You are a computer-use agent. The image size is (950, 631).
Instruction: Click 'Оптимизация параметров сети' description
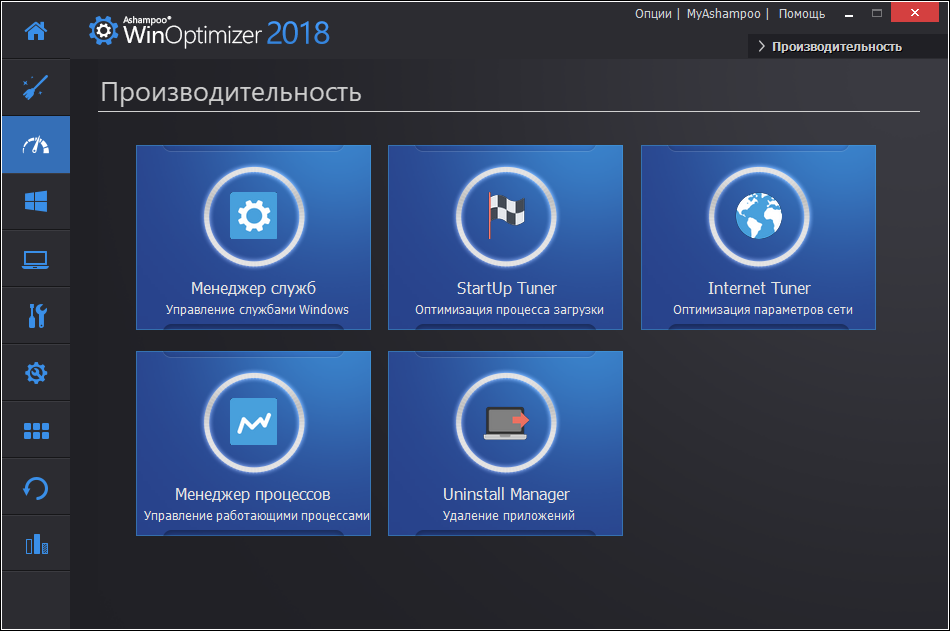pyautogui.click(x=763, y=310)
